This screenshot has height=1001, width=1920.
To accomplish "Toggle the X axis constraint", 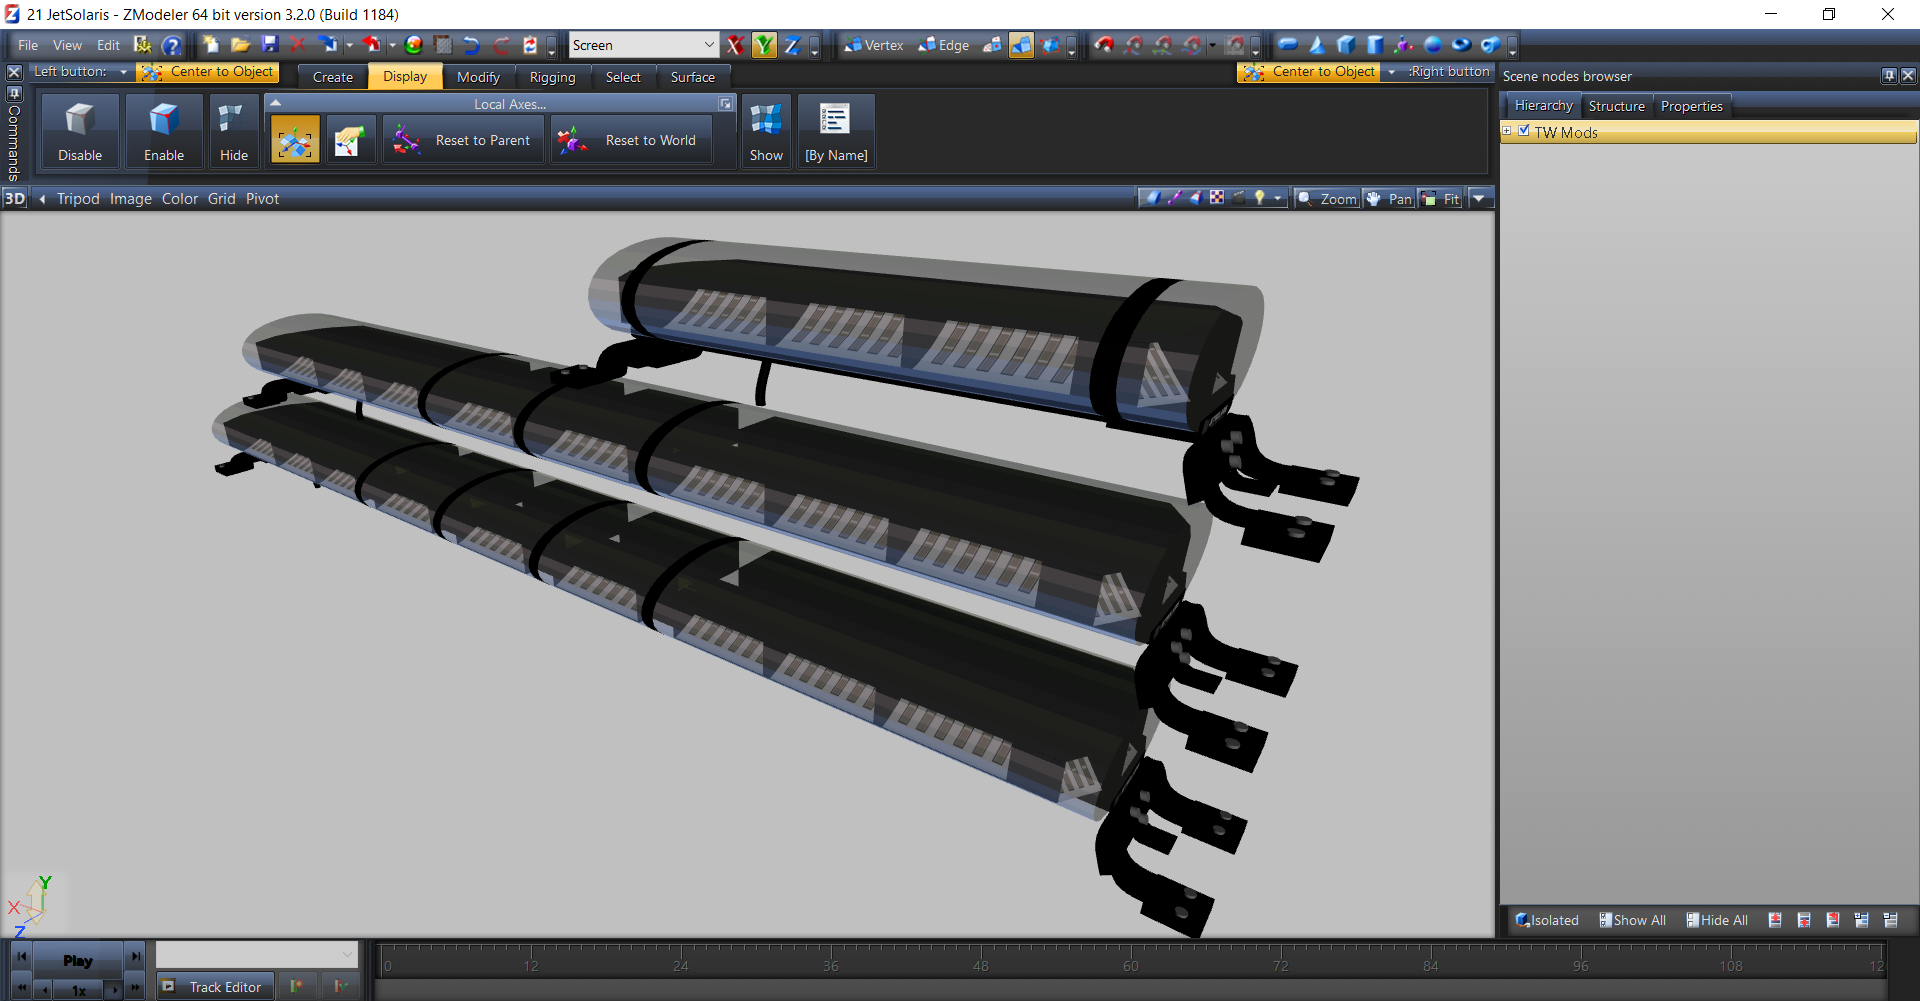I will (735, 45).
